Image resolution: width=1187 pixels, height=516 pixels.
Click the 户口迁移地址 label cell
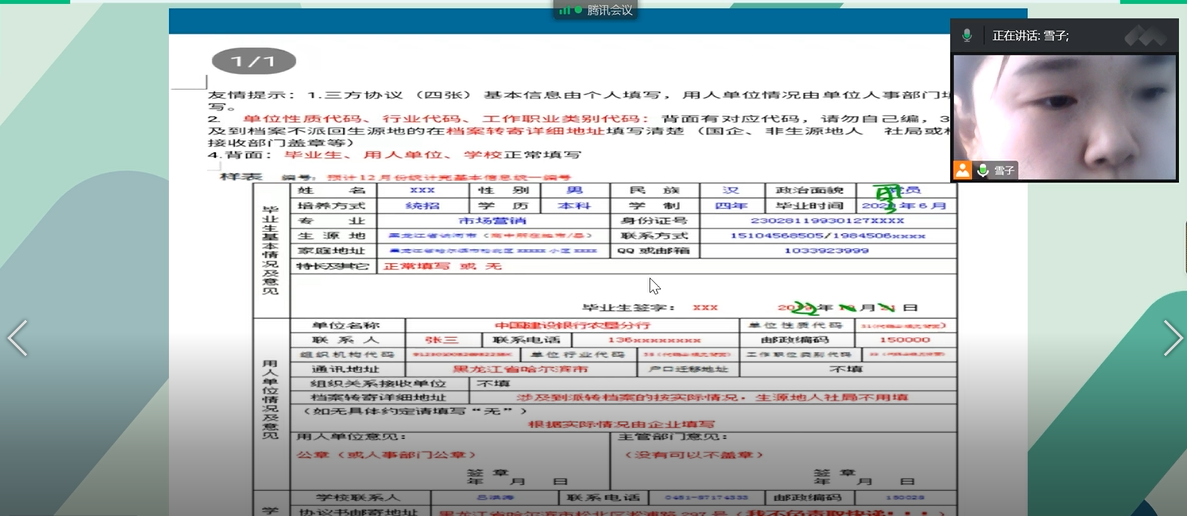point(687,369)
